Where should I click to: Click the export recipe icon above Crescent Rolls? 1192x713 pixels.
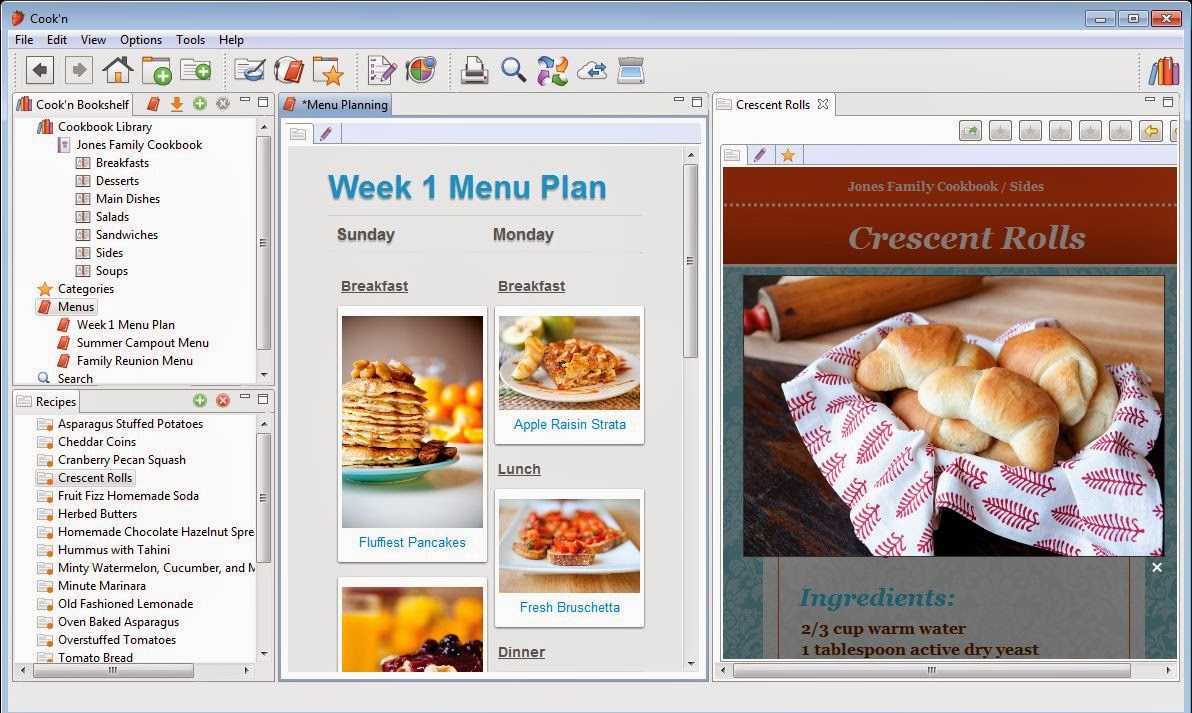pos(971,131)
